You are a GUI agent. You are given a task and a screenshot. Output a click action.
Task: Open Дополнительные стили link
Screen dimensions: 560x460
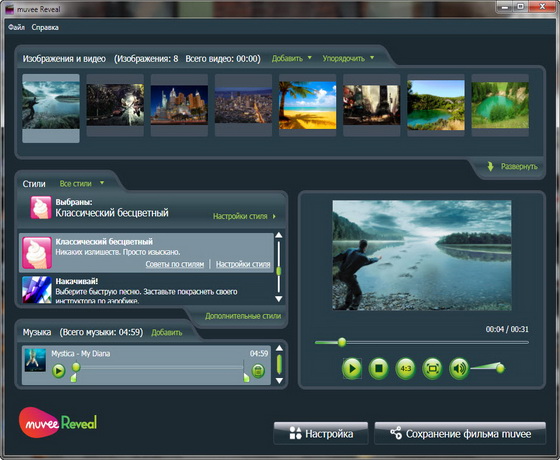click(x=243, y=316)
